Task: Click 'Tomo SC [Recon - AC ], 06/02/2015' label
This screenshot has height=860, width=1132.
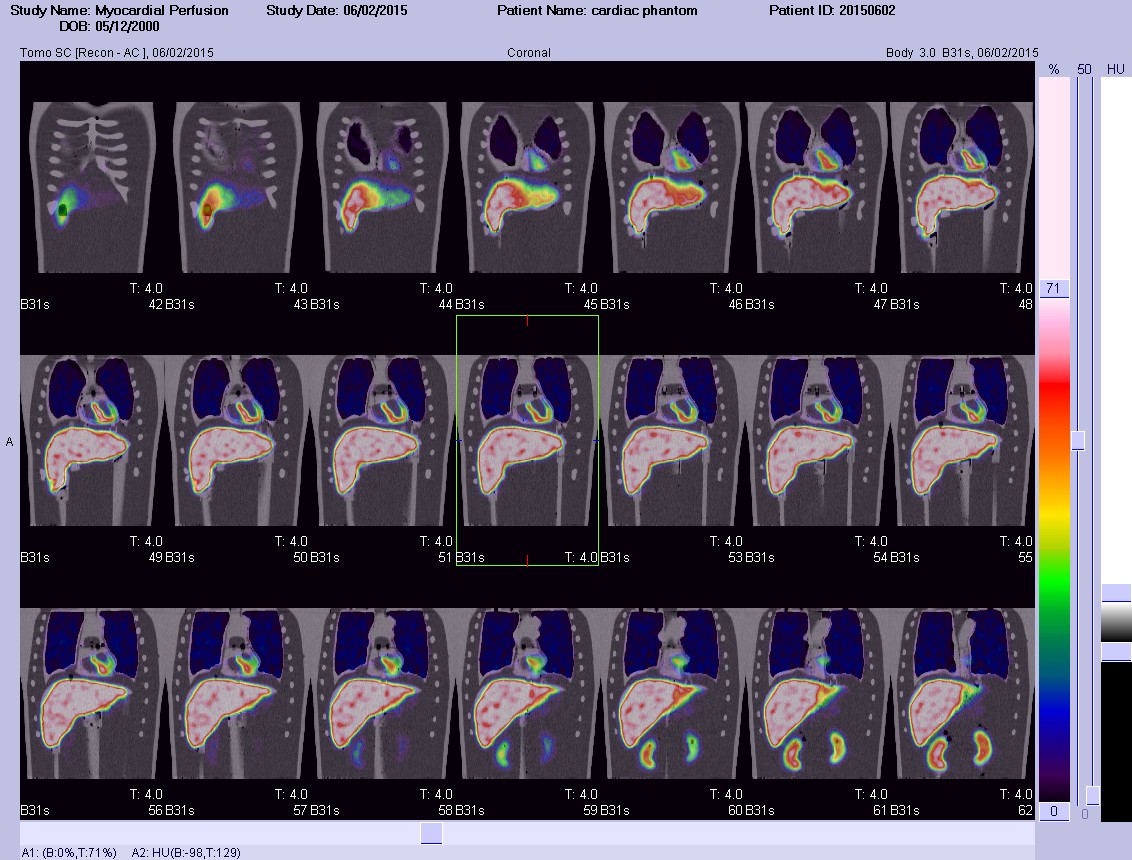Action: [117, 53]
